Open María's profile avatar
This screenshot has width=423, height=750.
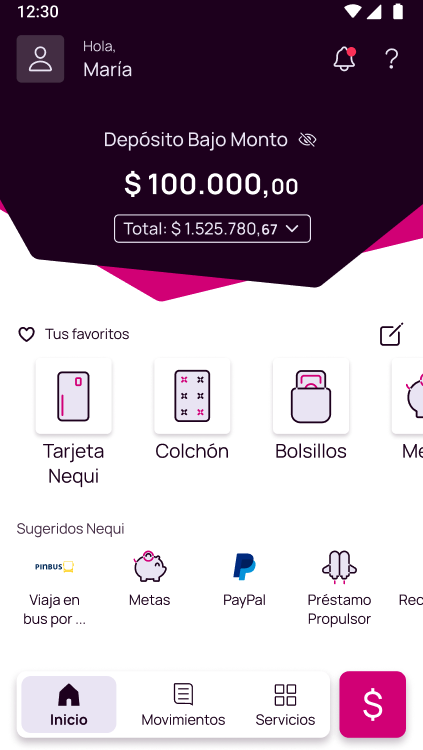click(40, 59)
